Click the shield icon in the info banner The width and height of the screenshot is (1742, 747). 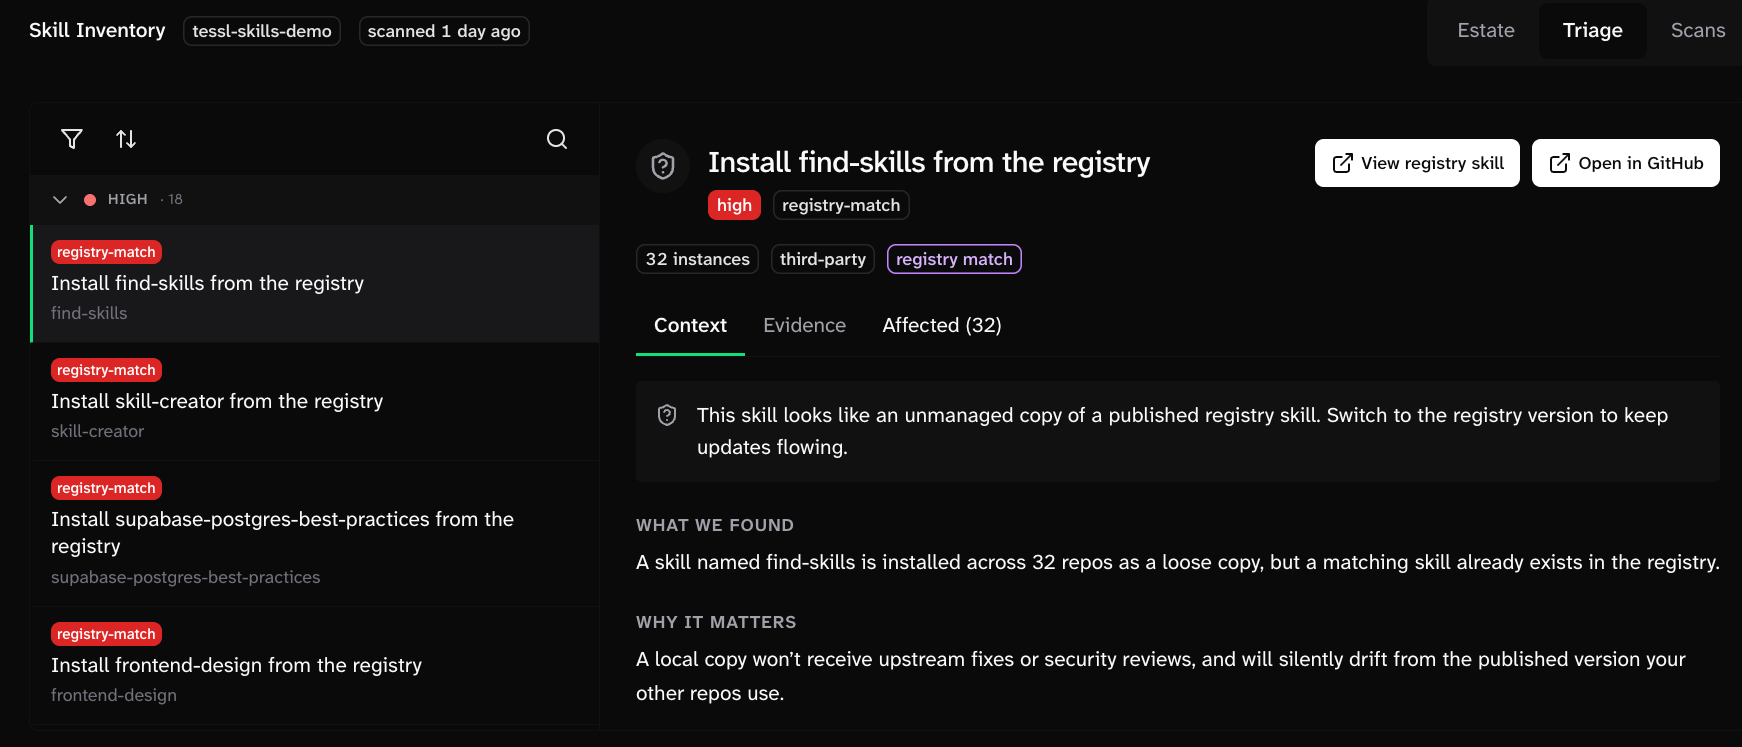coord(667,415)
